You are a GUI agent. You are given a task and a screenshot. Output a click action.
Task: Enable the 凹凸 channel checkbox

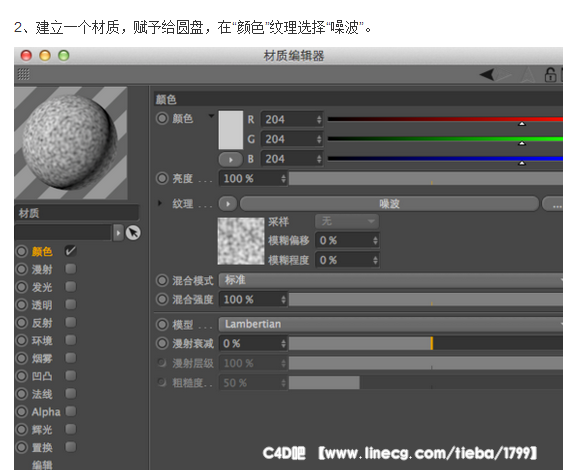(x=70, y=376)
